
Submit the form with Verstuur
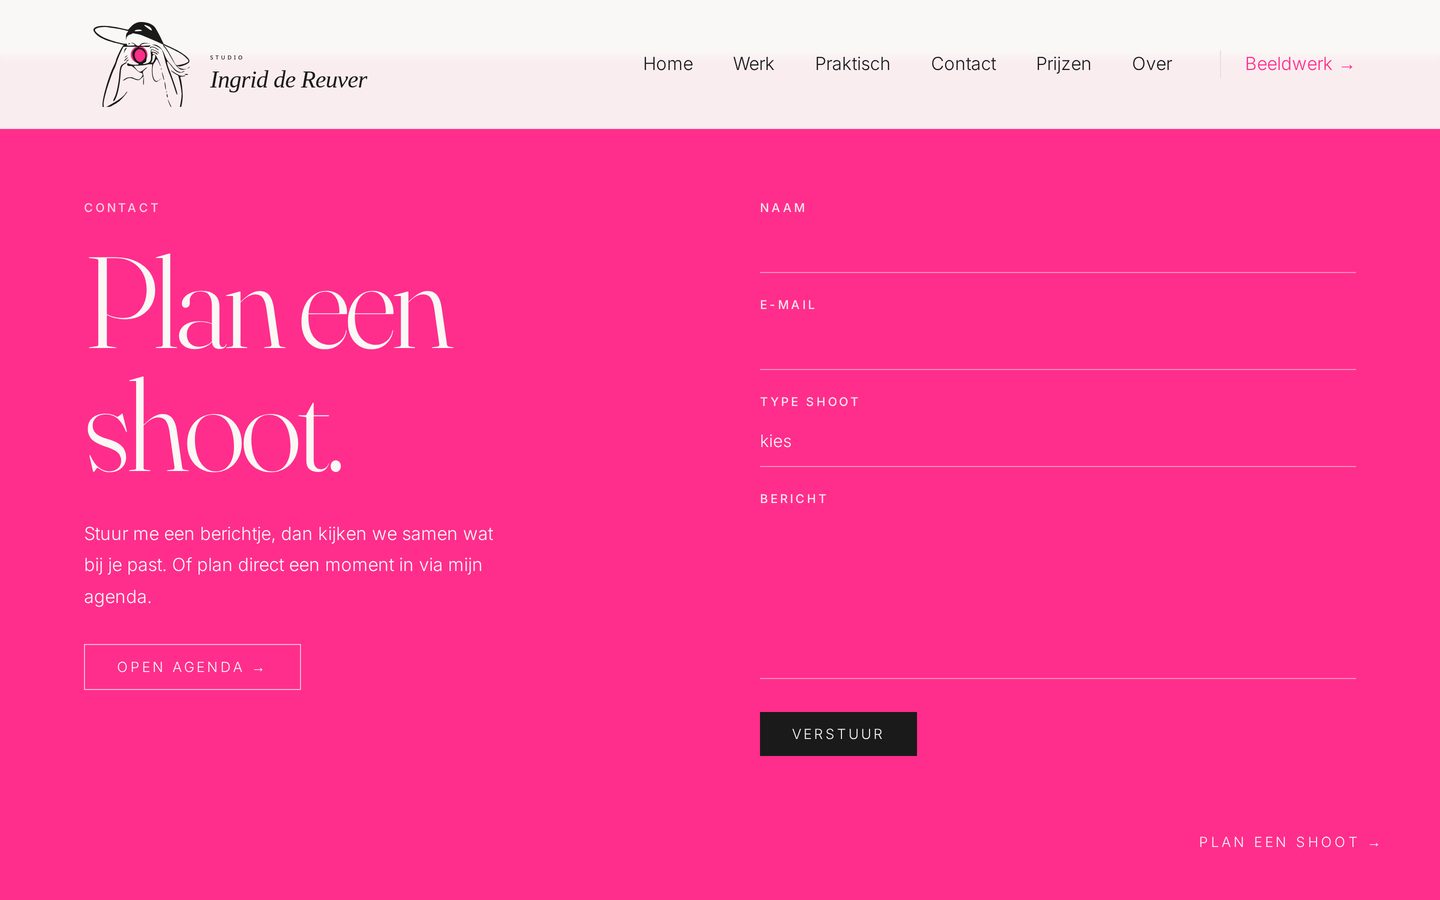tap(838, 734)
